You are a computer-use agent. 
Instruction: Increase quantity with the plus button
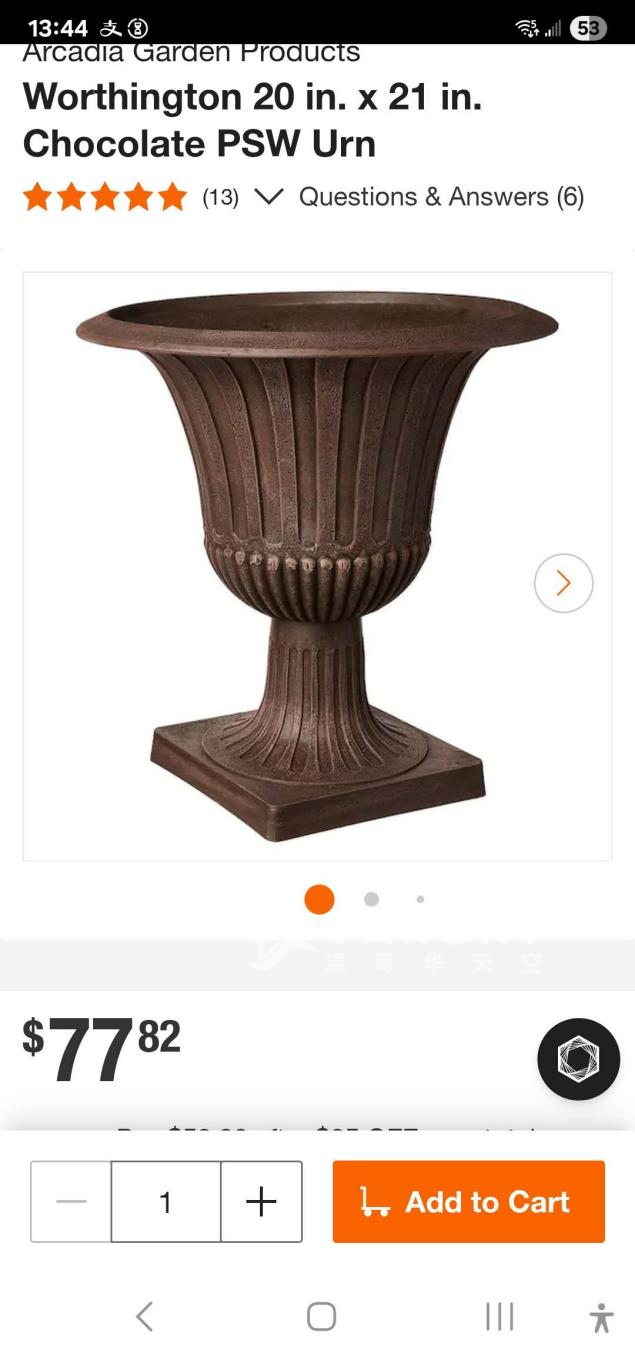pyautogui.click(x=261, y=1201)
